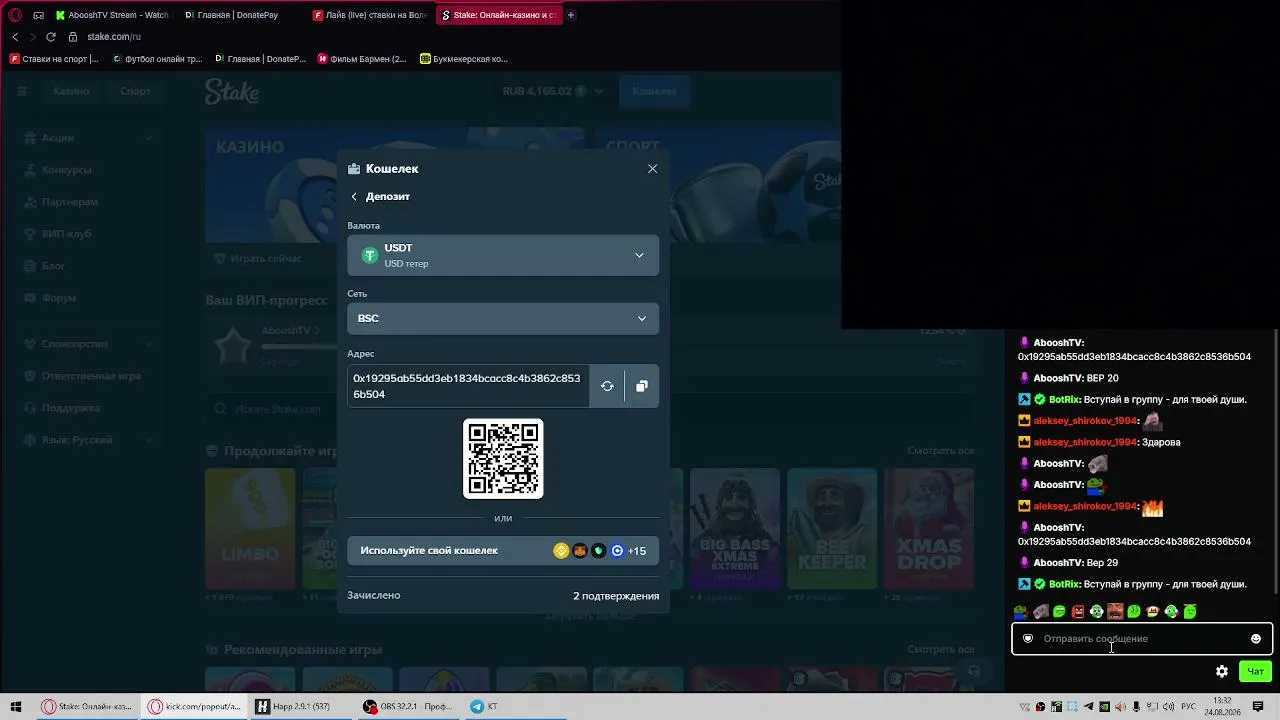Switch to Лайв (live) ставки tab
This screenshot has width=1280, height=720.
point(369,15)
